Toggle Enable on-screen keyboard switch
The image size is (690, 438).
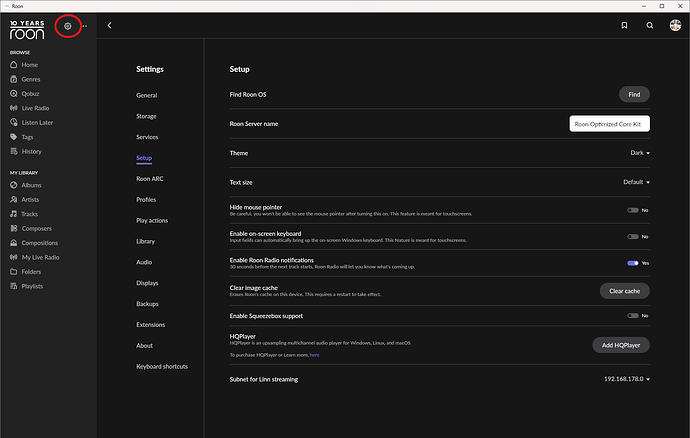[x=633, y=237]
